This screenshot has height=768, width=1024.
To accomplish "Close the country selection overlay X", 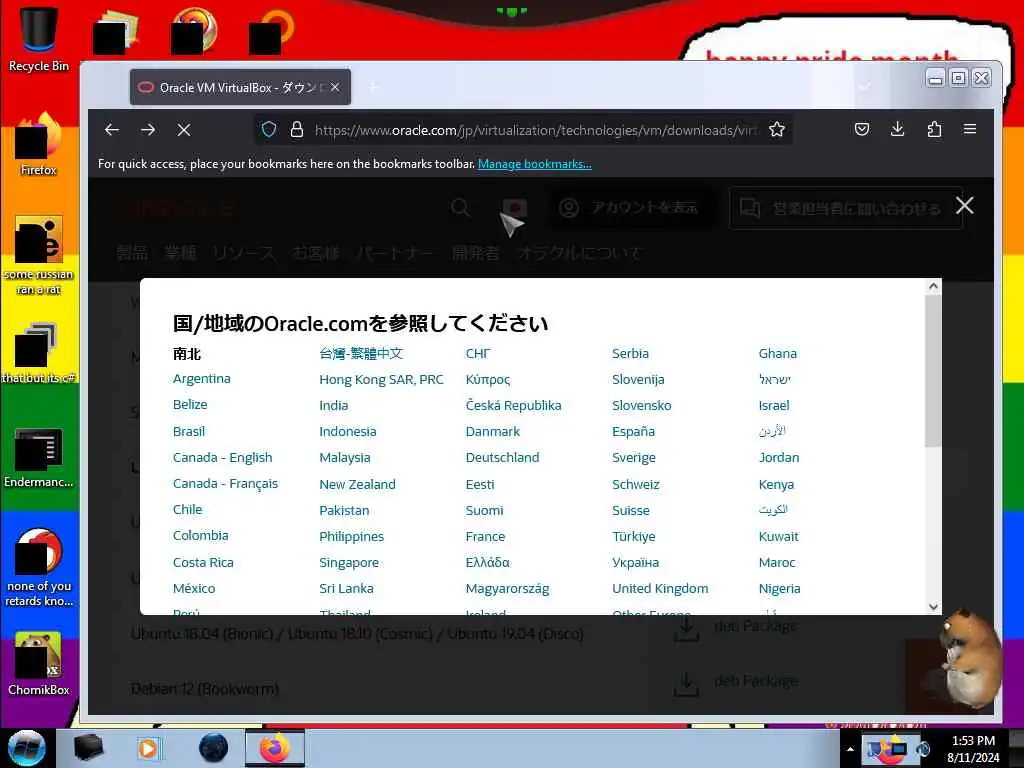I will [965, 206].
